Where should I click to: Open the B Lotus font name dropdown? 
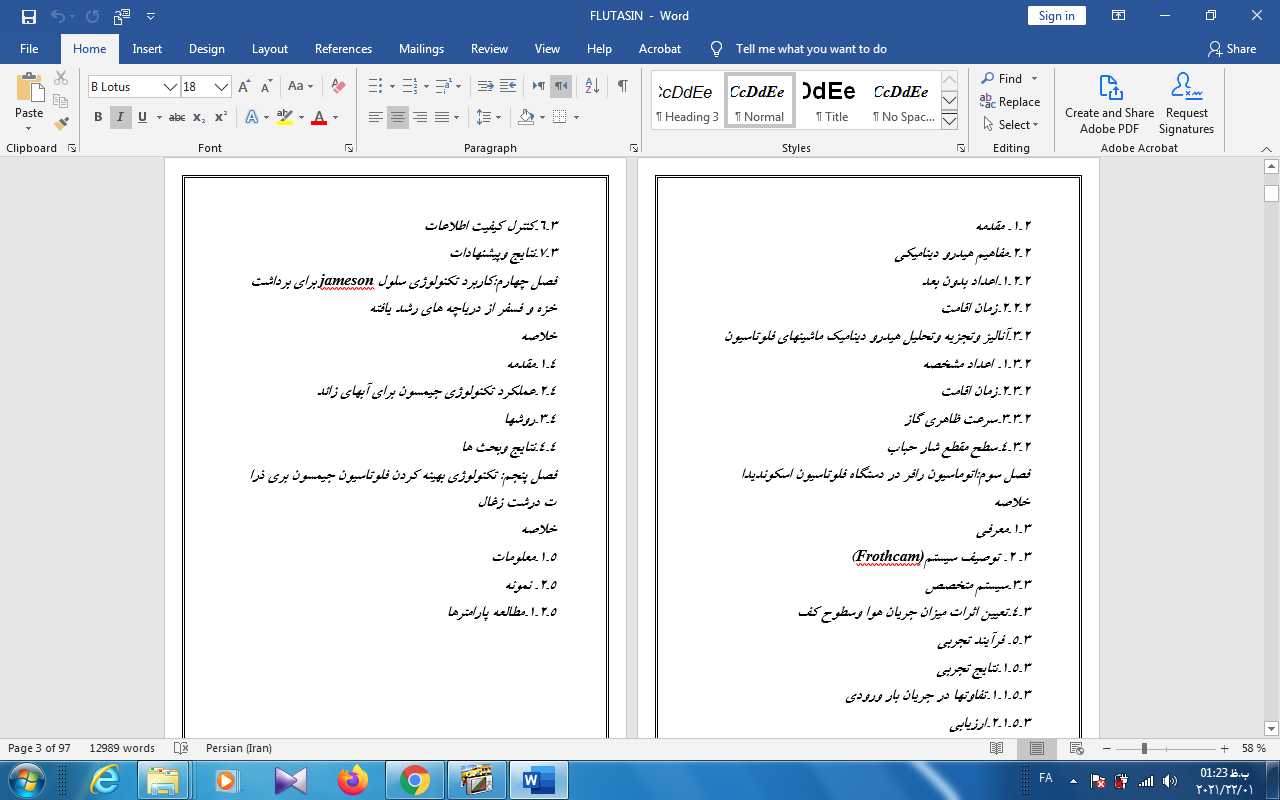(171, 87)
